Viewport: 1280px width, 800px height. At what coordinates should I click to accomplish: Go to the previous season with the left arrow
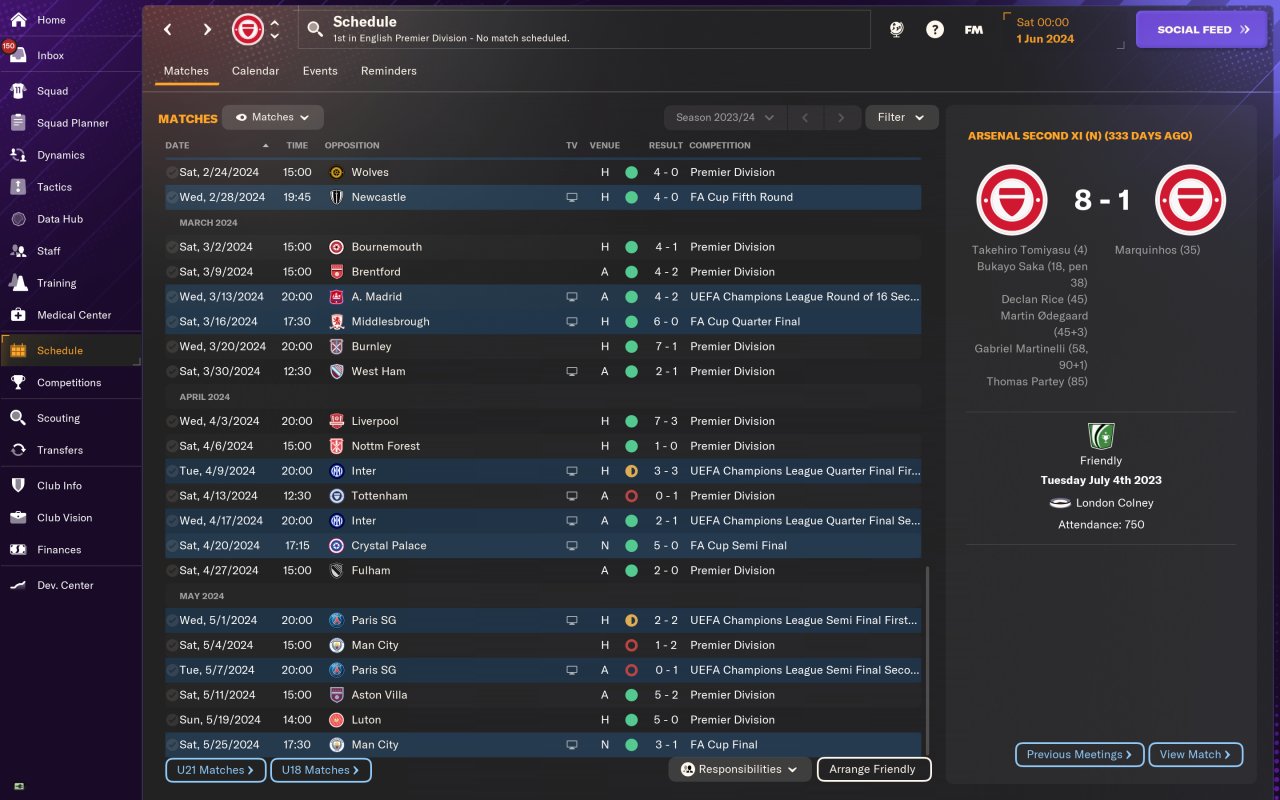[x=805, y=118]
